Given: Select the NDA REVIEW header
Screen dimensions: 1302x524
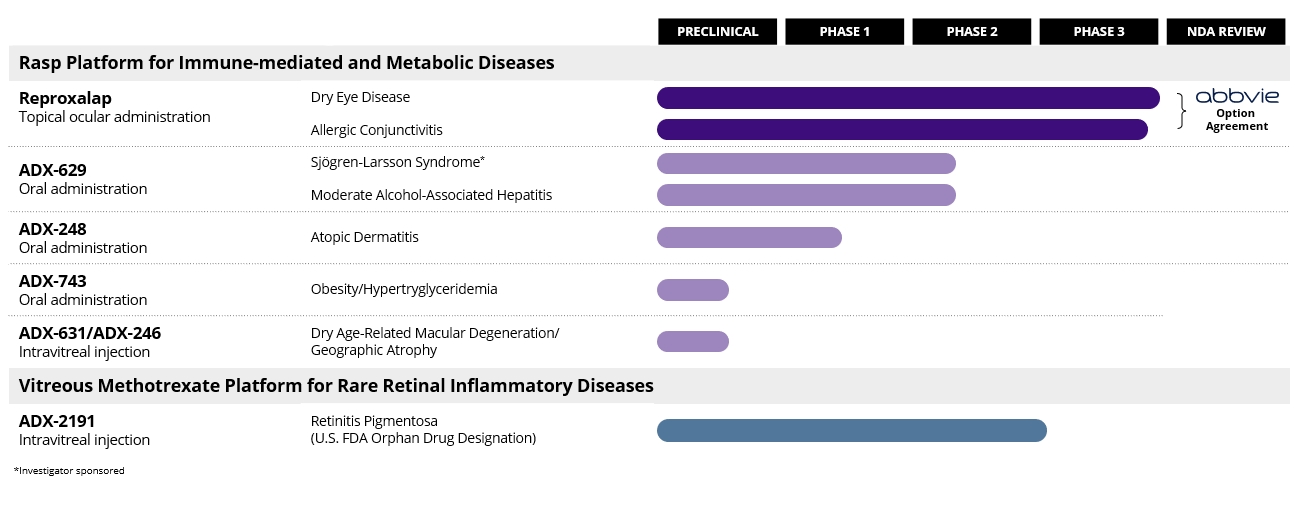Looking at the screenshot, I should point(1226,32).
